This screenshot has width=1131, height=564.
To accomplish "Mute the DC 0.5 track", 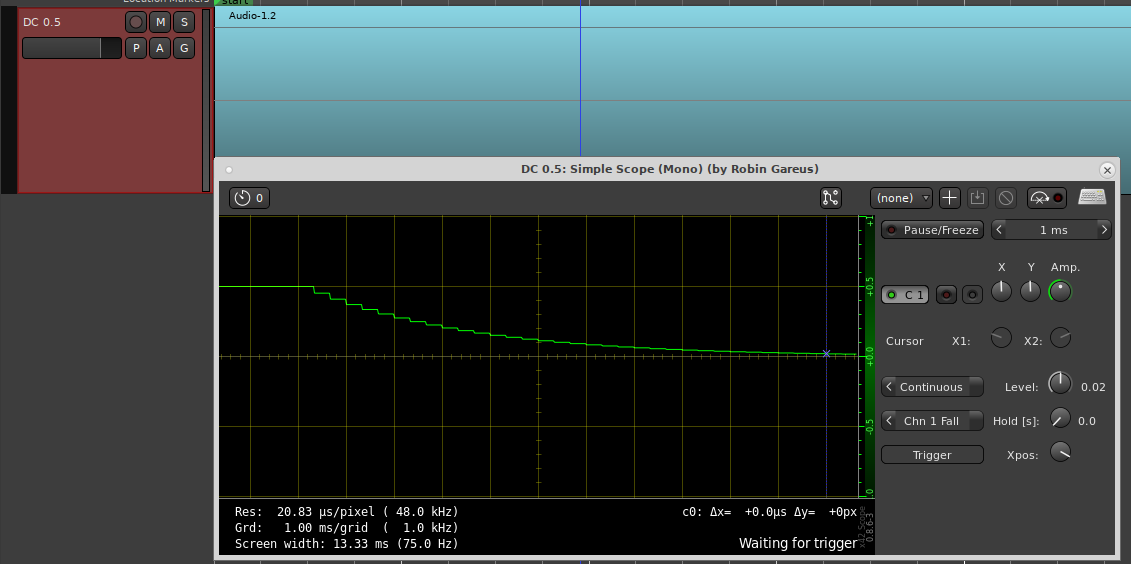I will coord(160,22).
